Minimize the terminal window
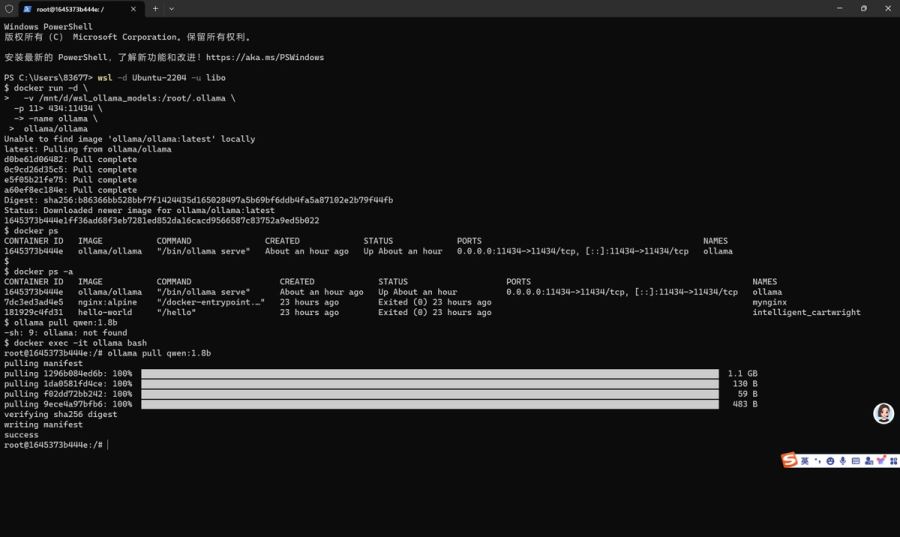The width and height of the screenshot is (900, 537). click(x=840, y=9)
